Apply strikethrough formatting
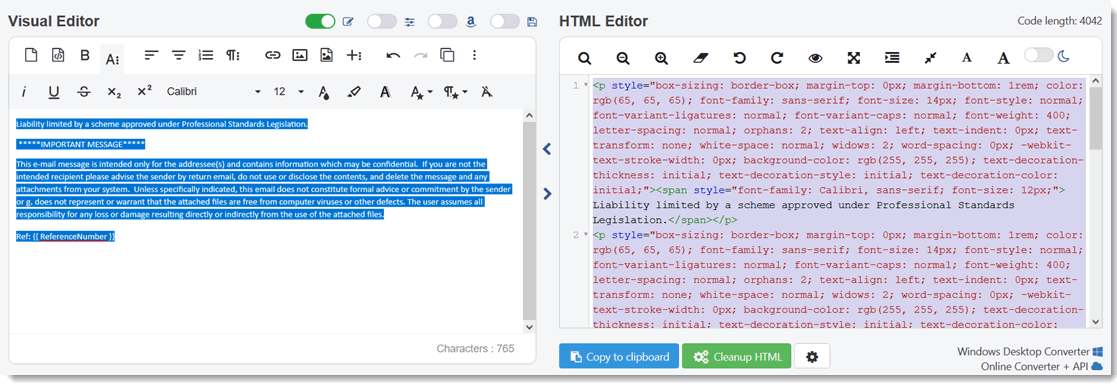Viewport: 1117px width, 384px height. pyautogui.click(x=84, y=91)
